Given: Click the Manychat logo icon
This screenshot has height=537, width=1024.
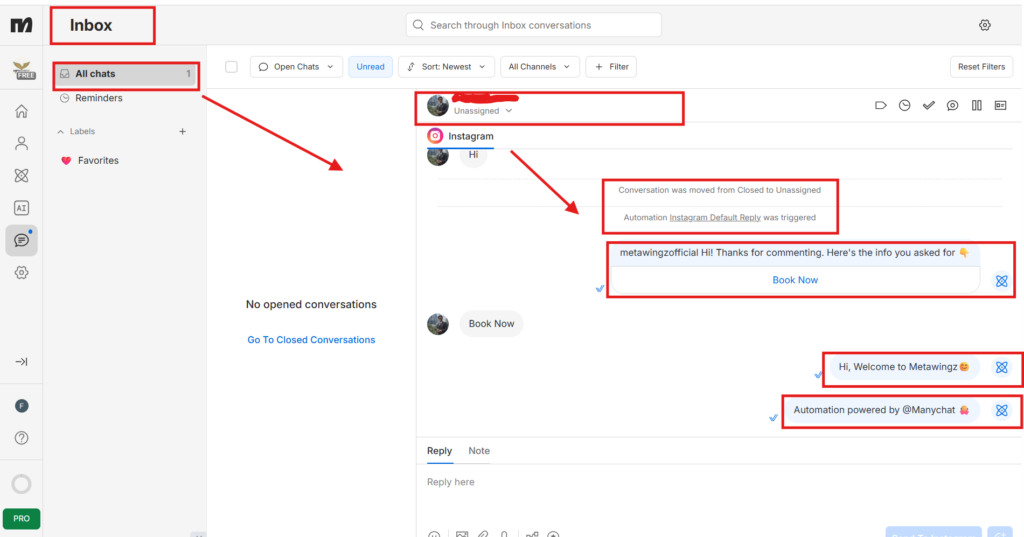Looking at the screenshot, I should [22, 25].
